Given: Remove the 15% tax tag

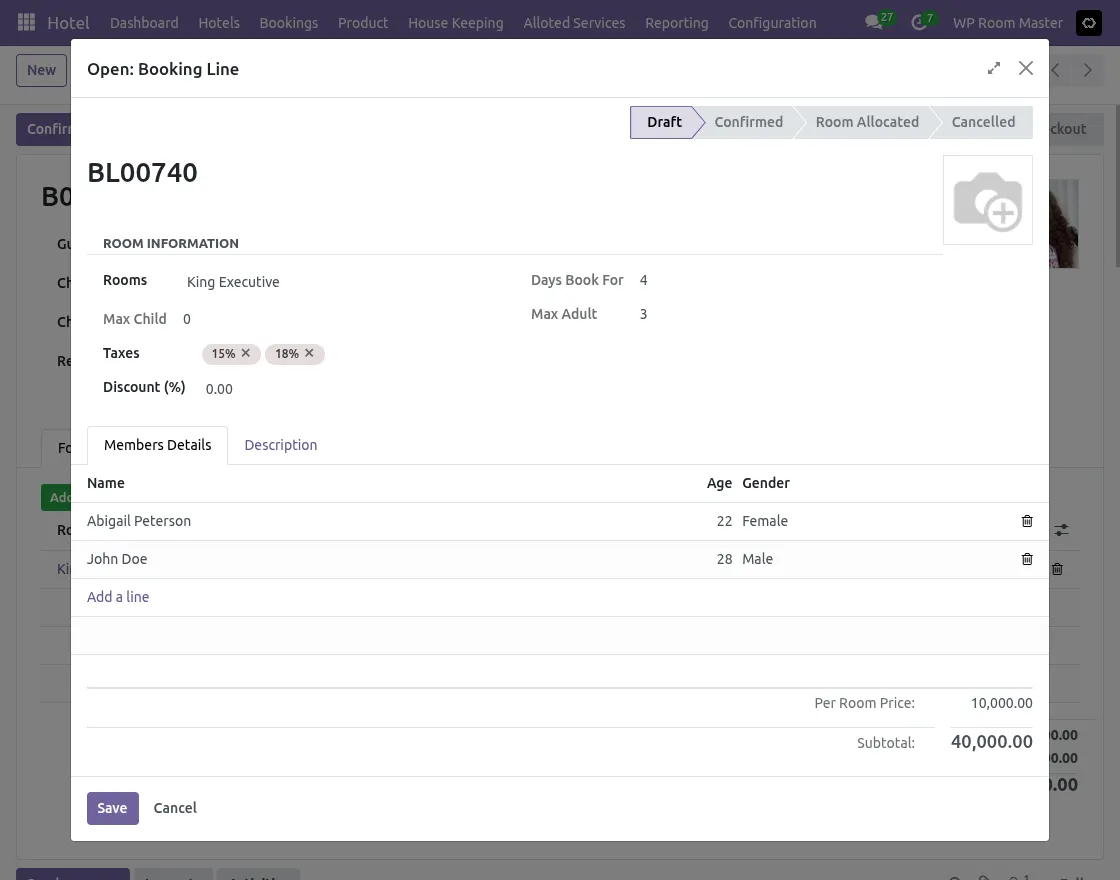Looking at the screenshot, I should point(246,353).
